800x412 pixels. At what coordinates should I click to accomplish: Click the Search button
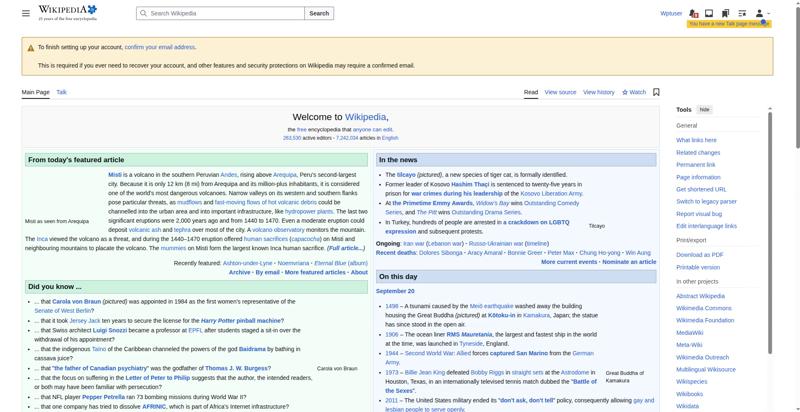click(319, 13)
